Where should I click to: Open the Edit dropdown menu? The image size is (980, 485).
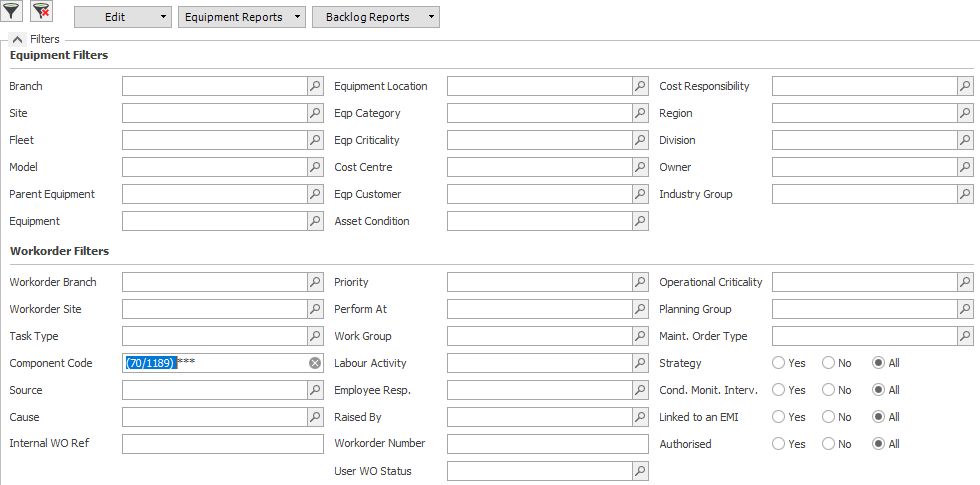tap(122, 17)
